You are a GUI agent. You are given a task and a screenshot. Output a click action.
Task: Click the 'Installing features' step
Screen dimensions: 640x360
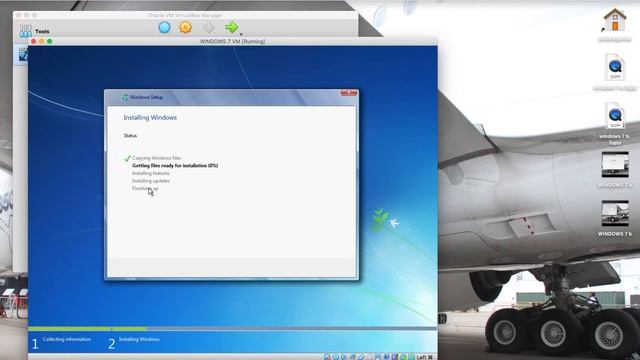(x=151, y=173)
